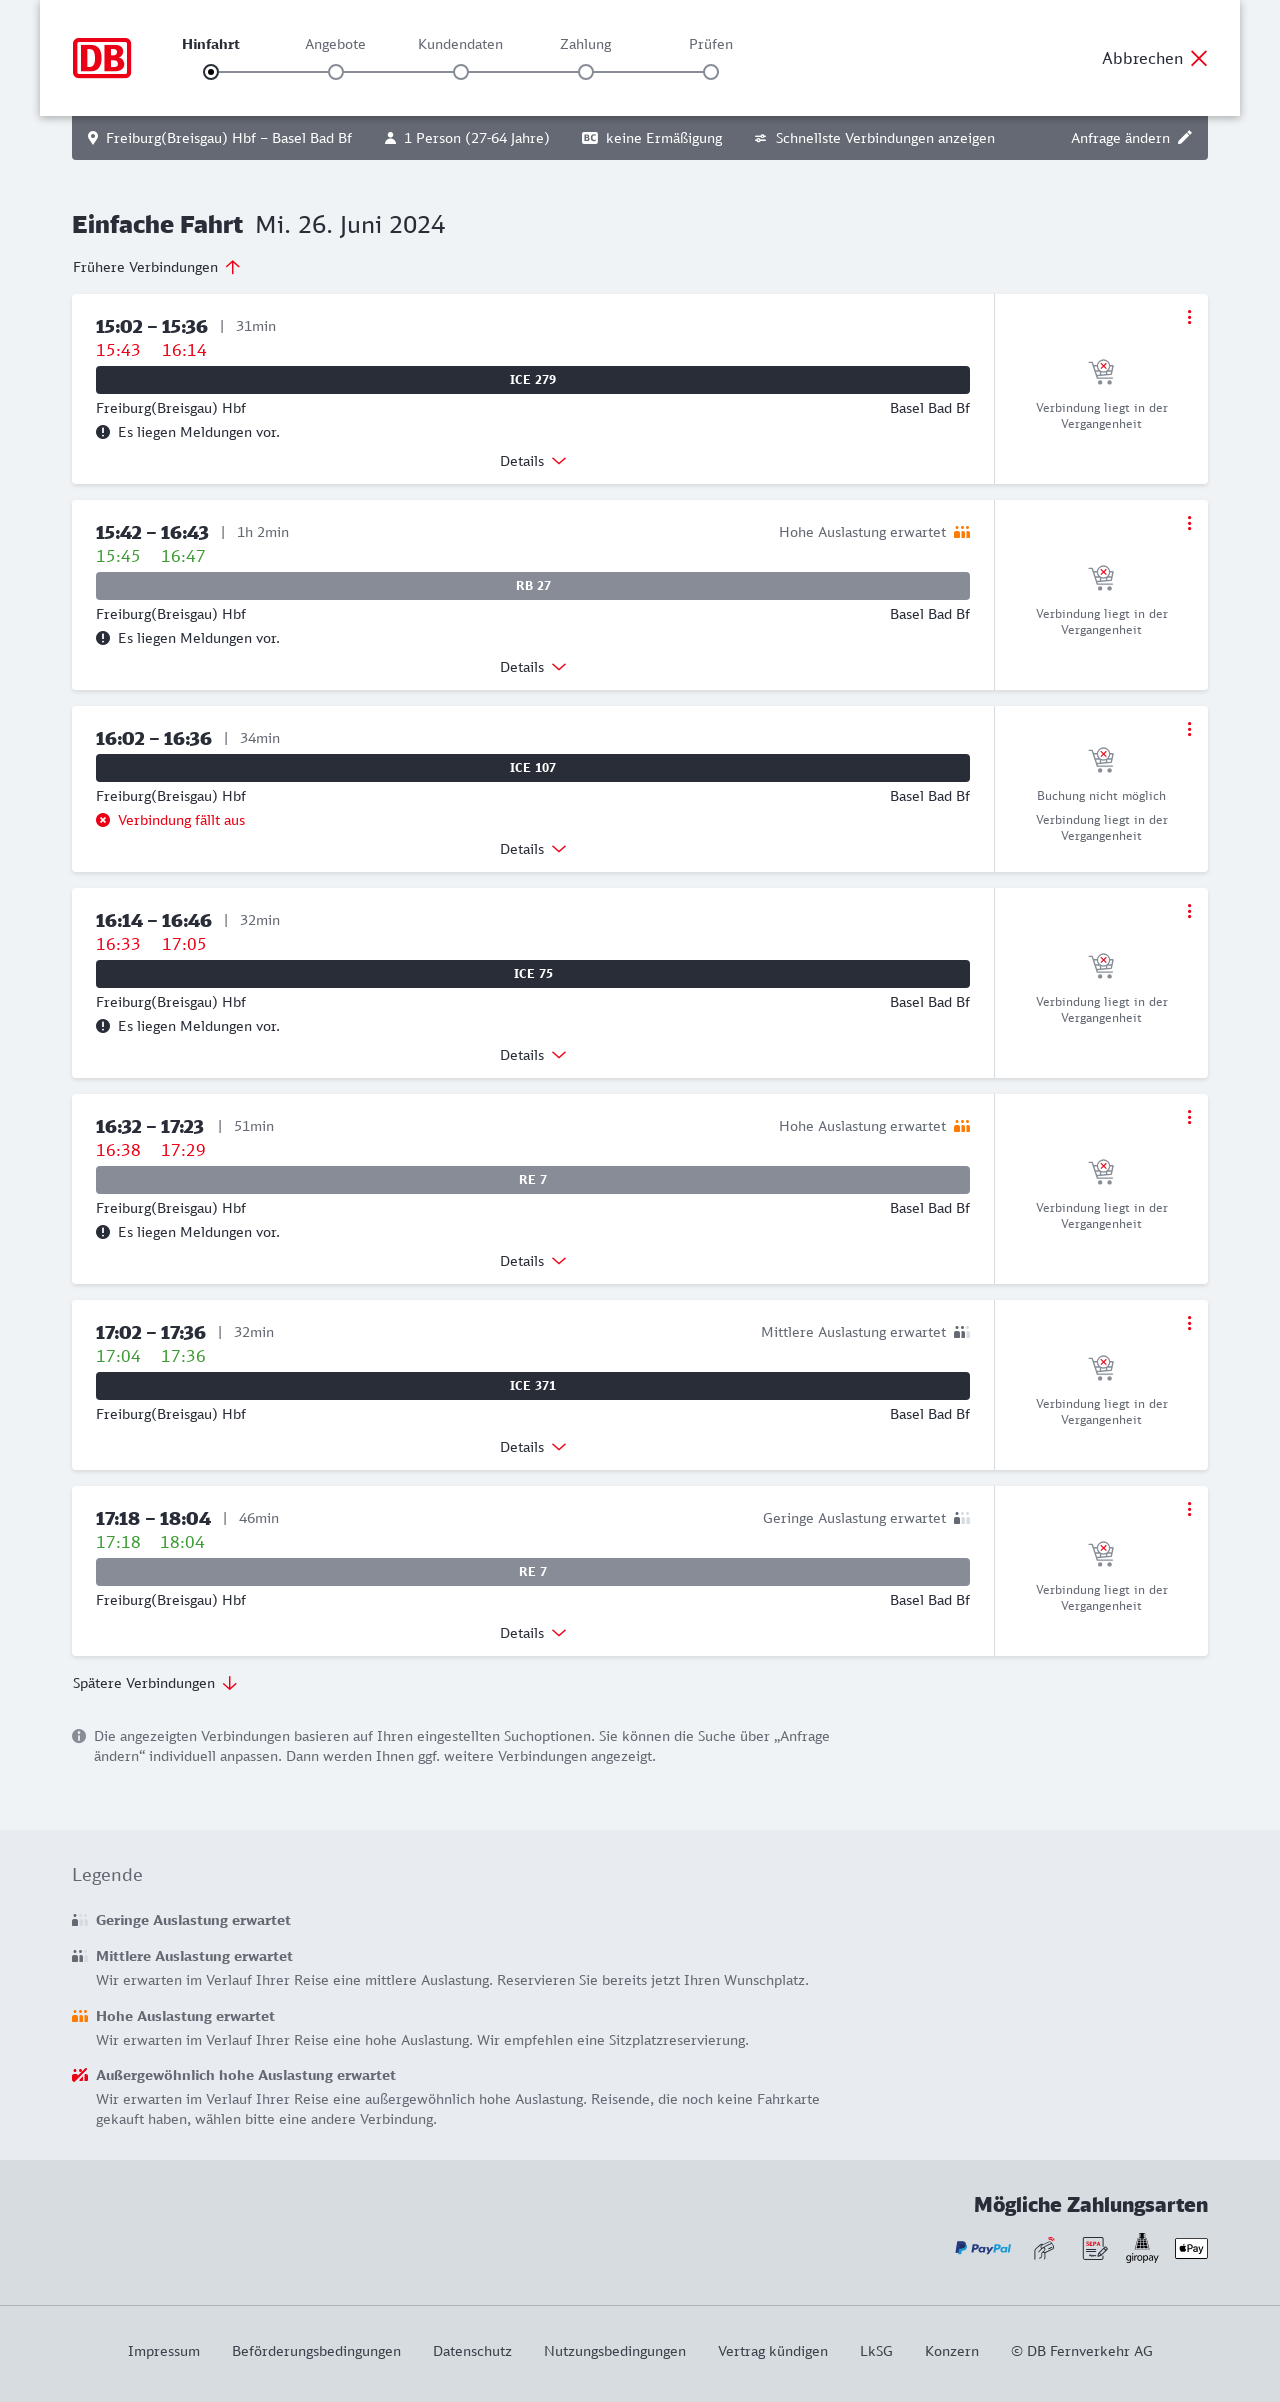
Task: Open three-dot menu for ICE 279 connection
Action: (1189, 317)
